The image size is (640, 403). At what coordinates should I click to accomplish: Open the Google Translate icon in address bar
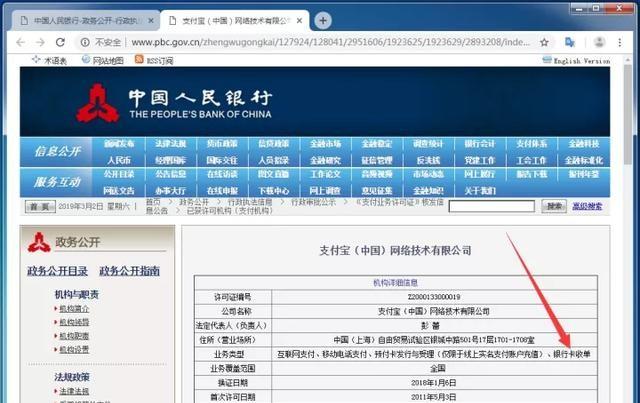coord(570,42)
